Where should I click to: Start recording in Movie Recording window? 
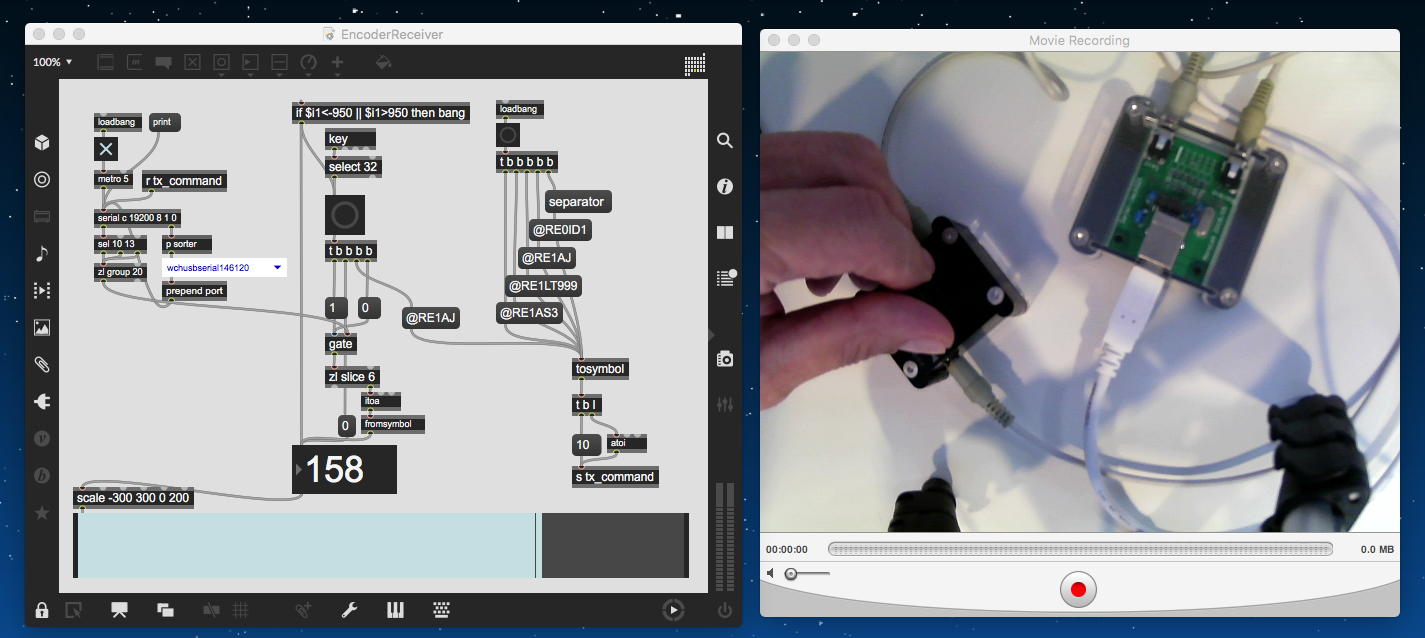pyautogui.click(x=1078, y=589)
